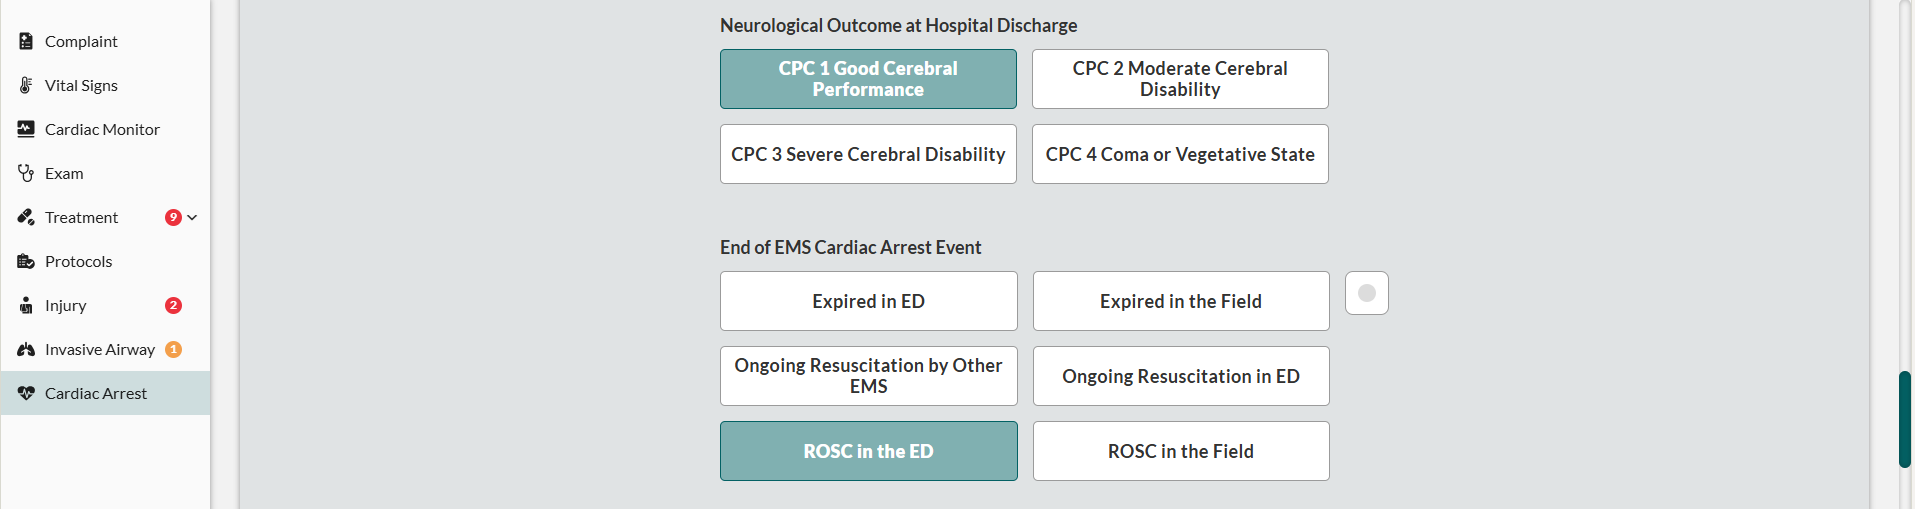1915x509 pixels.
Task: Click the Treatment pills icon
Action: click(26, 217)
